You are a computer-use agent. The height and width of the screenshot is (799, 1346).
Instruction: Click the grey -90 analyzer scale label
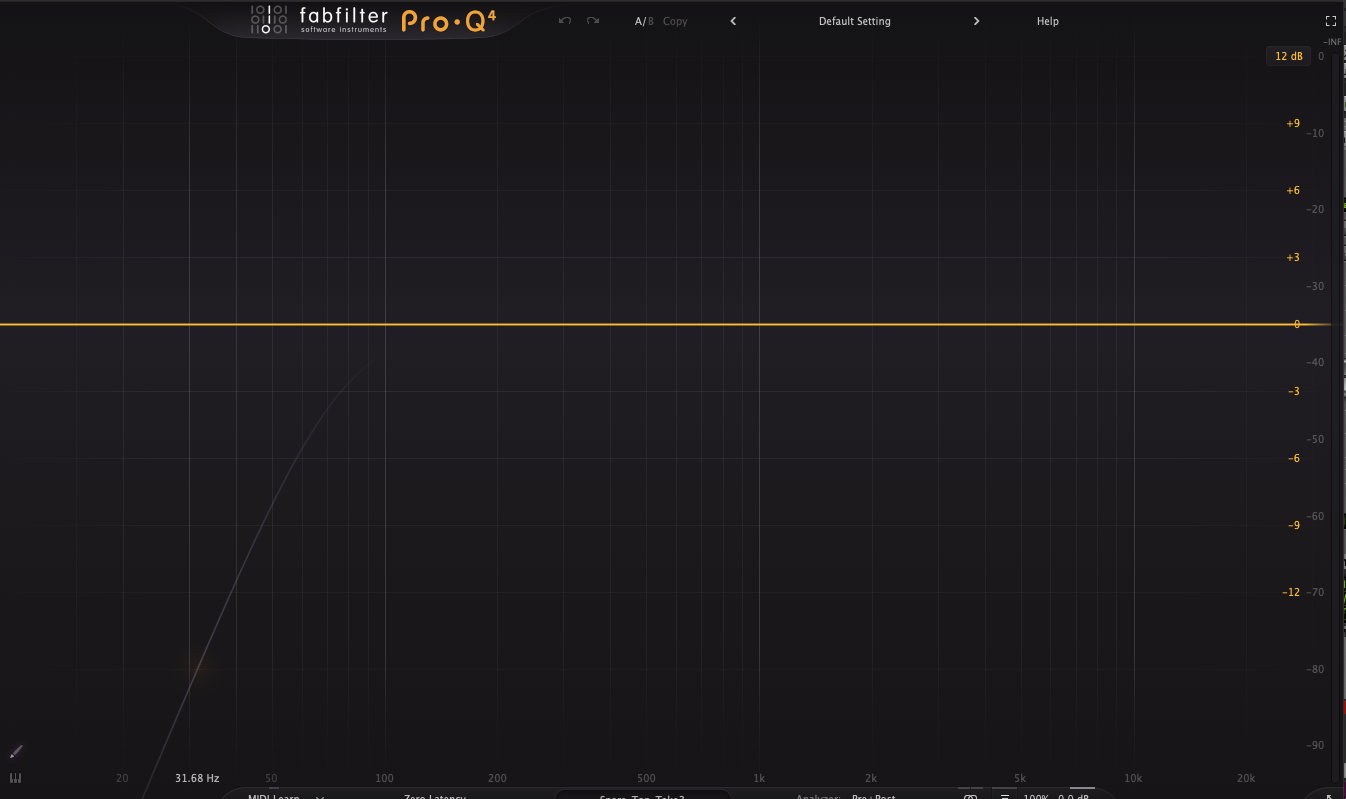[x=1315, y=745]
